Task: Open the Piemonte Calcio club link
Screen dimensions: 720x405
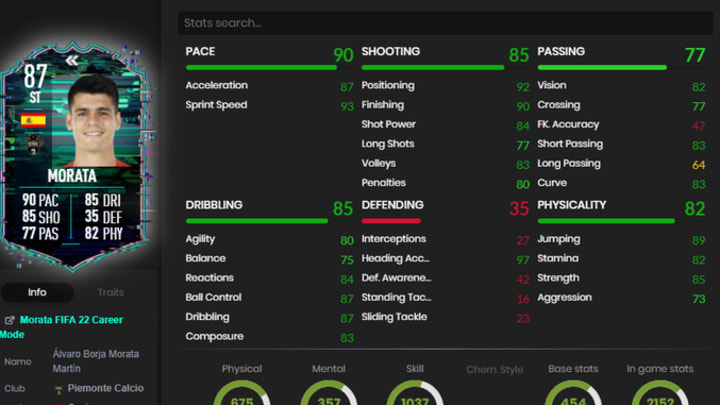Action: click(106, 388)
